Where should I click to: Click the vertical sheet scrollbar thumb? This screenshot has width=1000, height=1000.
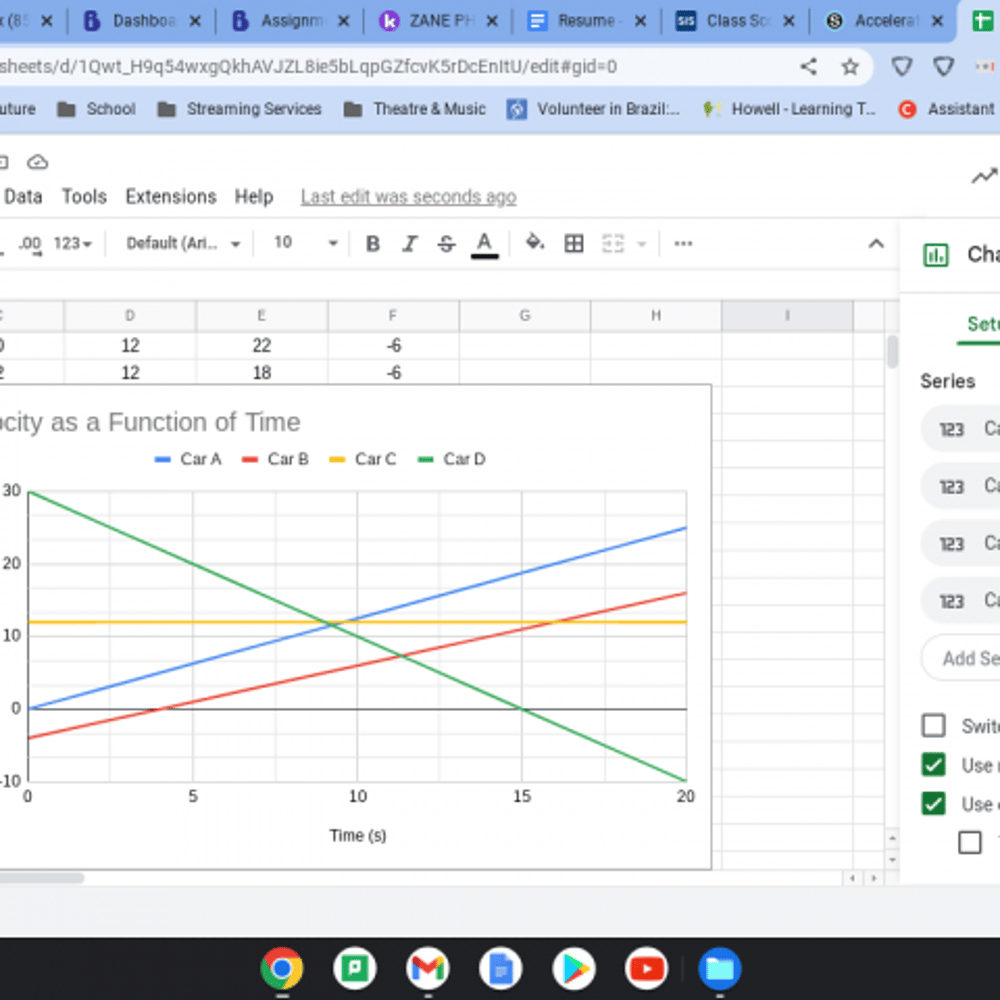coord(892,351)
